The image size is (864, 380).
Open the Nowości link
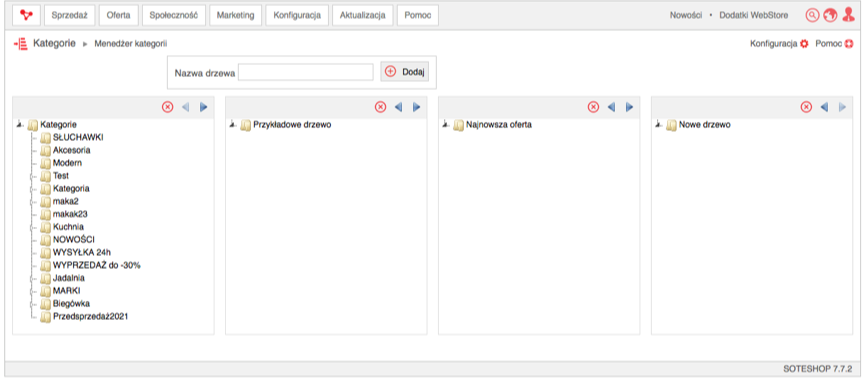point(685,15)
